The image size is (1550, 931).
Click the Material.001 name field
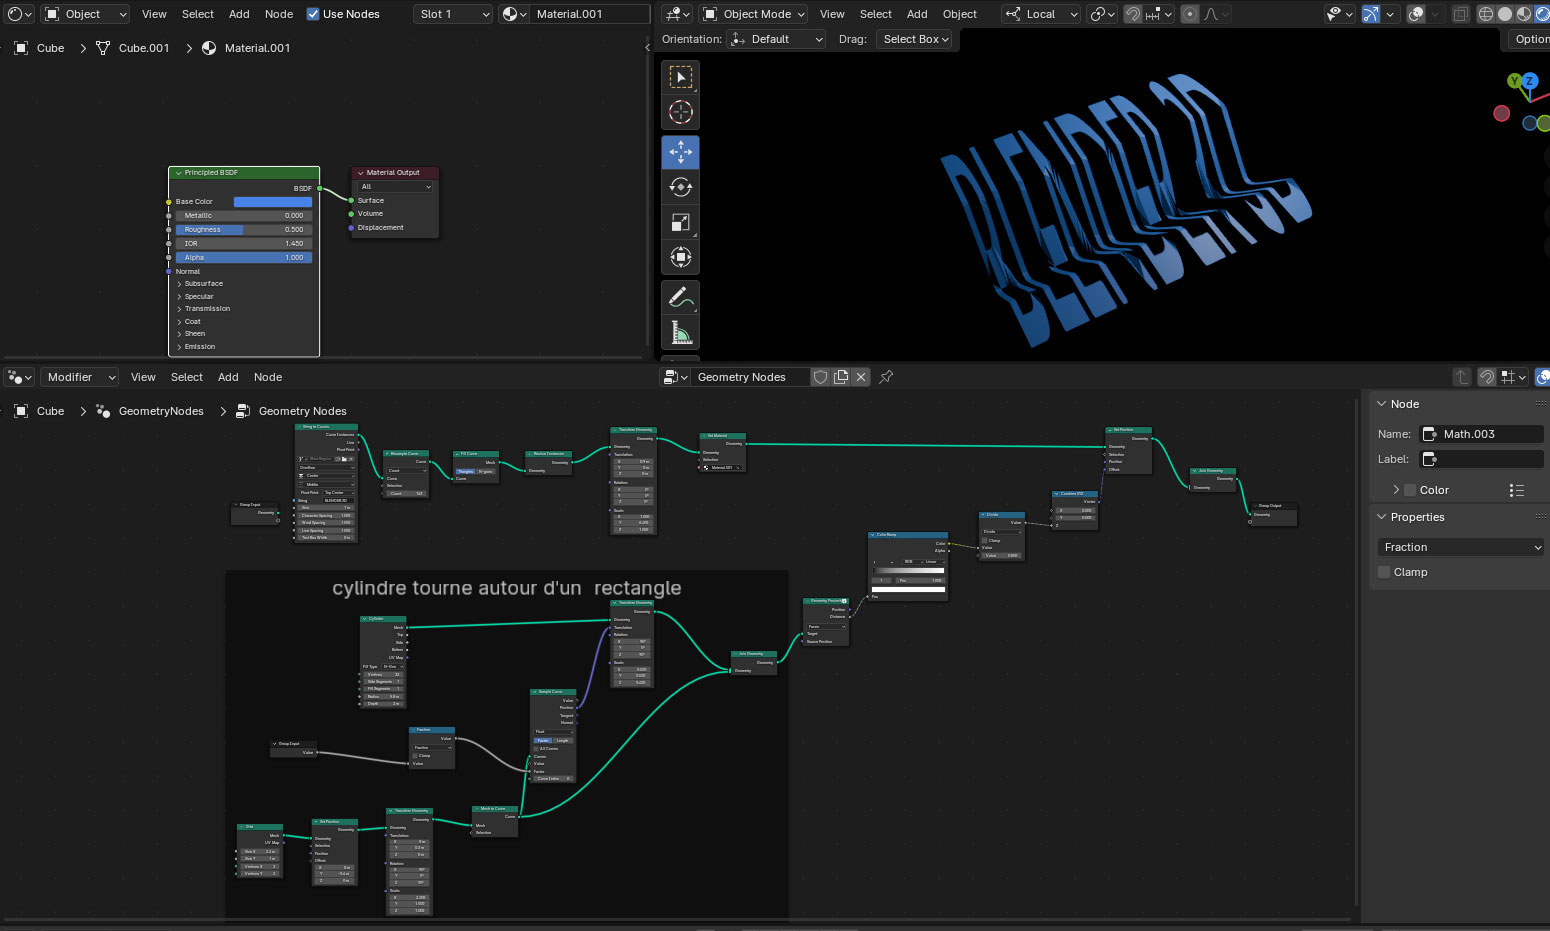pyautogui.click(x=590, y=14)
